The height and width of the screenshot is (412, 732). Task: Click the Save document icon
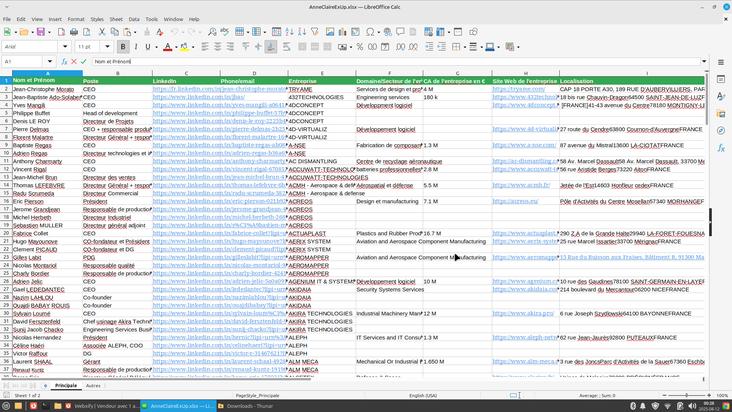pyautogui.click(x=41, y=32)
